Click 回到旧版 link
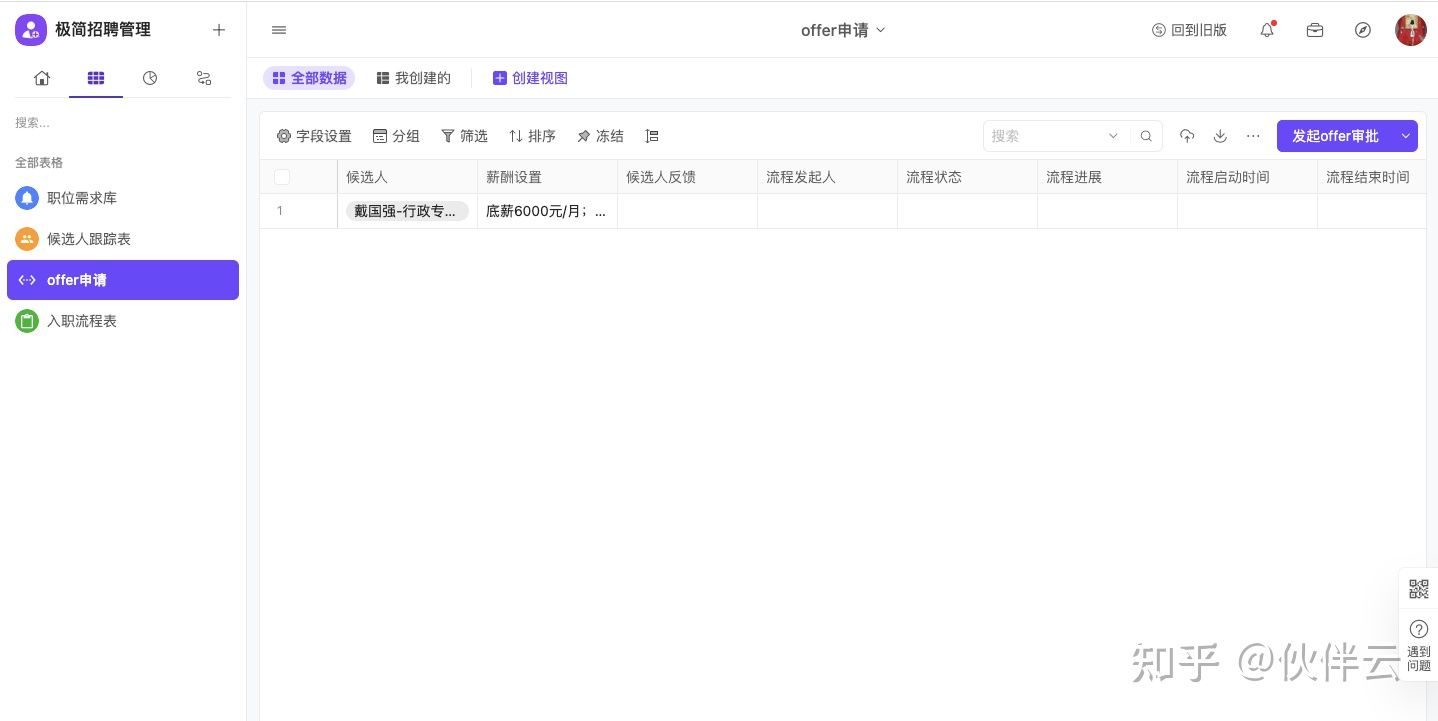Image resolution: width=1438 pixels, height=721 pixels. pyautogui.click(x=1189, y=30)
